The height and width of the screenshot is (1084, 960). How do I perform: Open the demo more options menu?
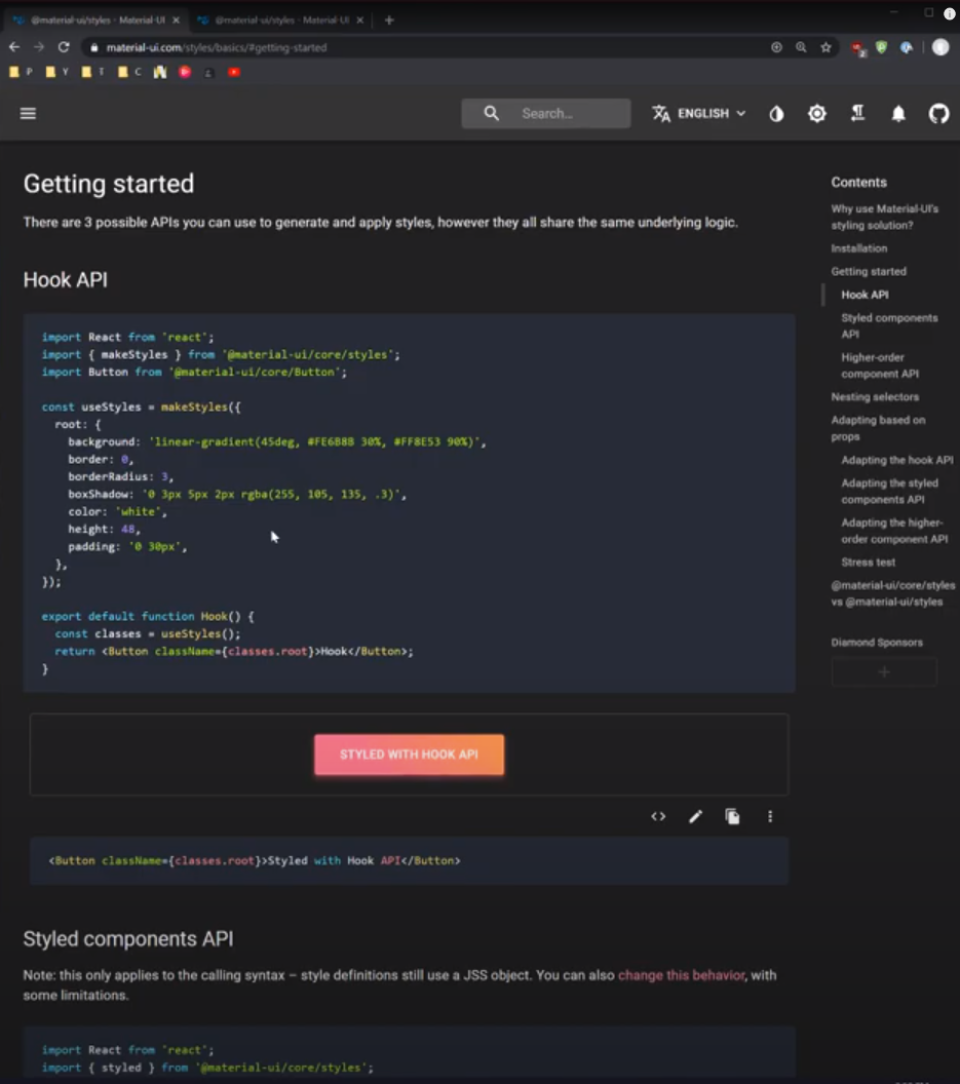click(x=770, y=816)
